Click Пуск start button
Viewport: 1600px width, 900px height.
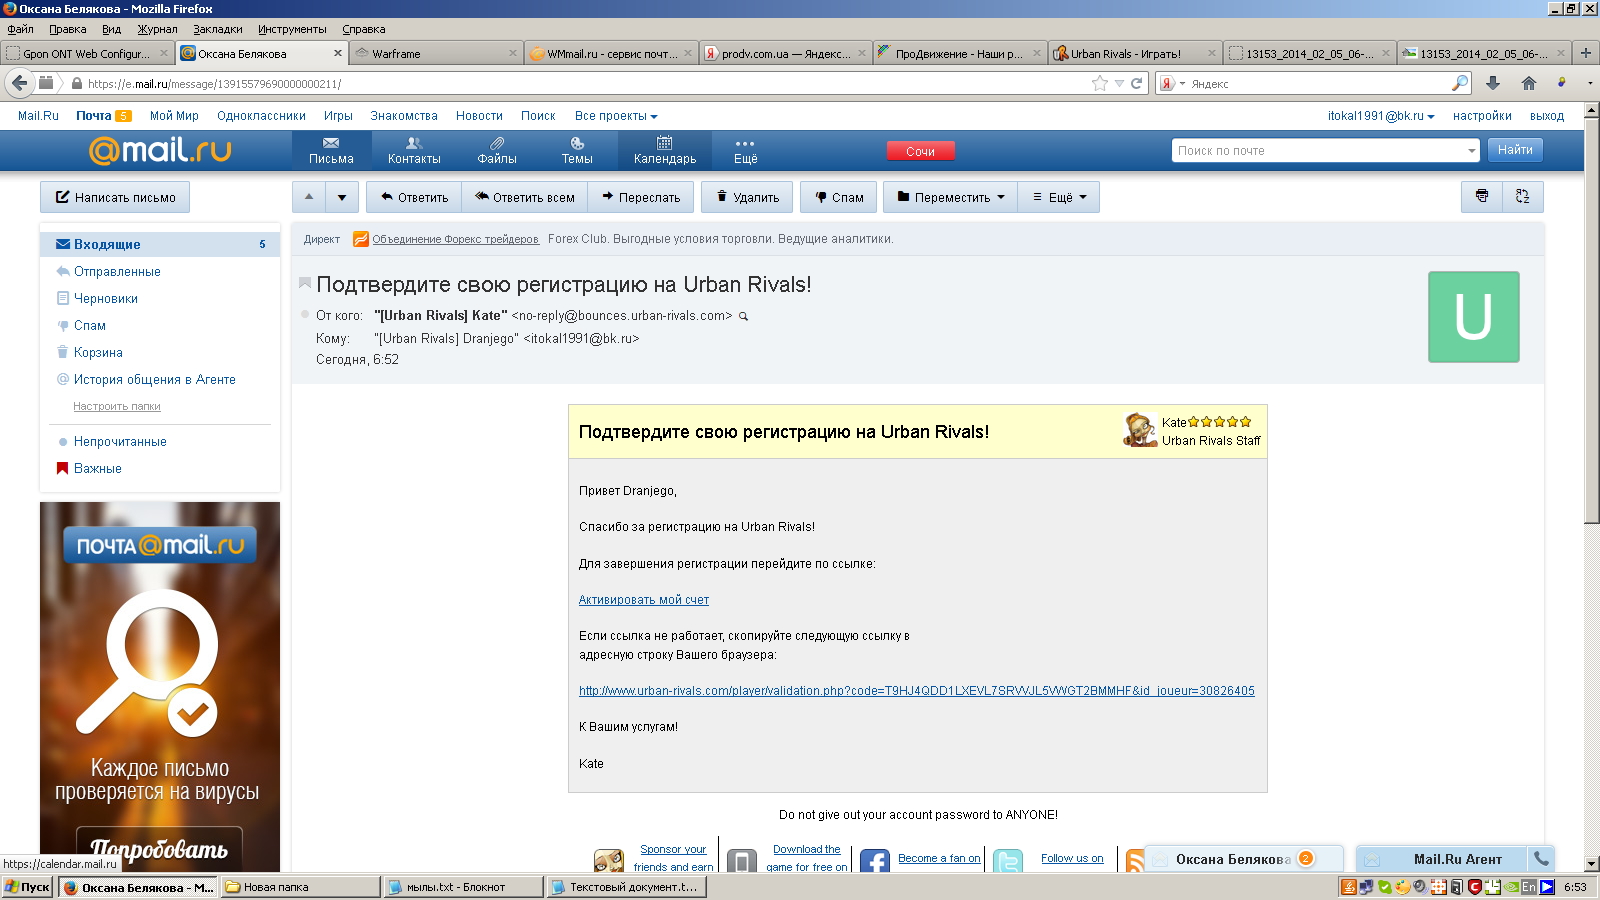point(27,887)
